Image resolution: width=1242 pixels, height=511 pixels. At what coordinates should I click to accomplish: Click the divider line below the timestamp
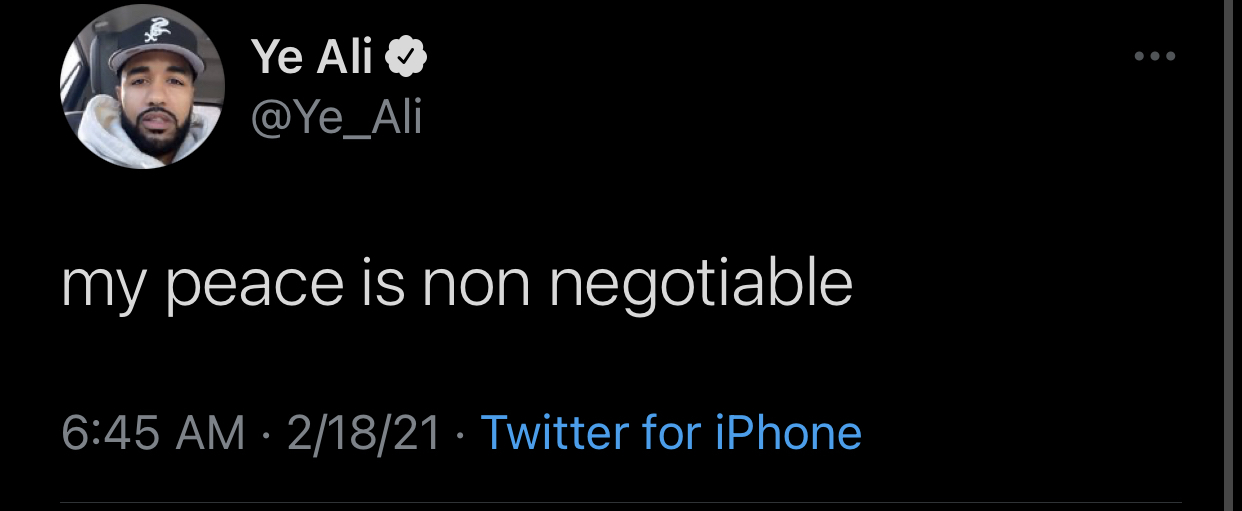[x=620, y=502]
